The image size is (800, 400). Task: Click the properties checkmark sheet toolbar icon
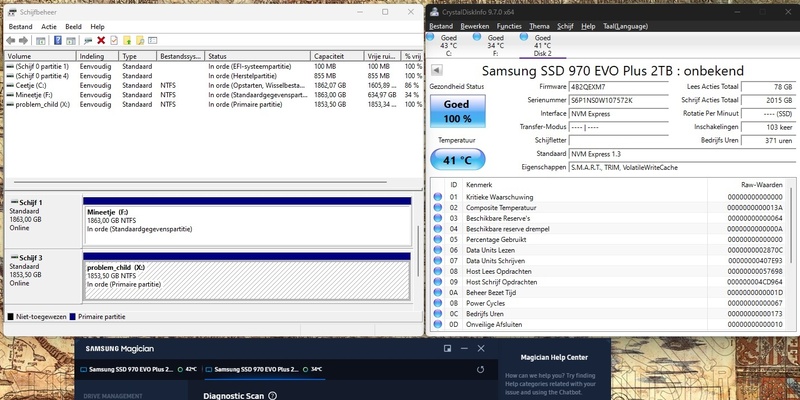(114, 41)
